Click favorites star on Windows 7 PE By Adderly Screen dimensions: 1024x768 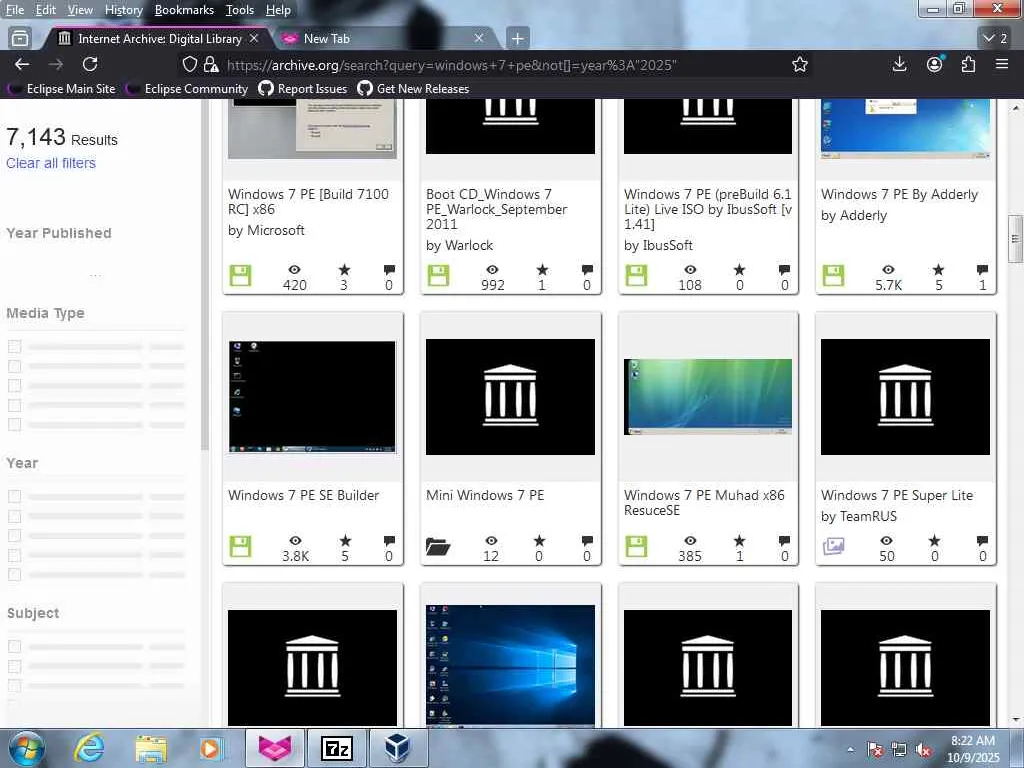[x=938, y=269]
